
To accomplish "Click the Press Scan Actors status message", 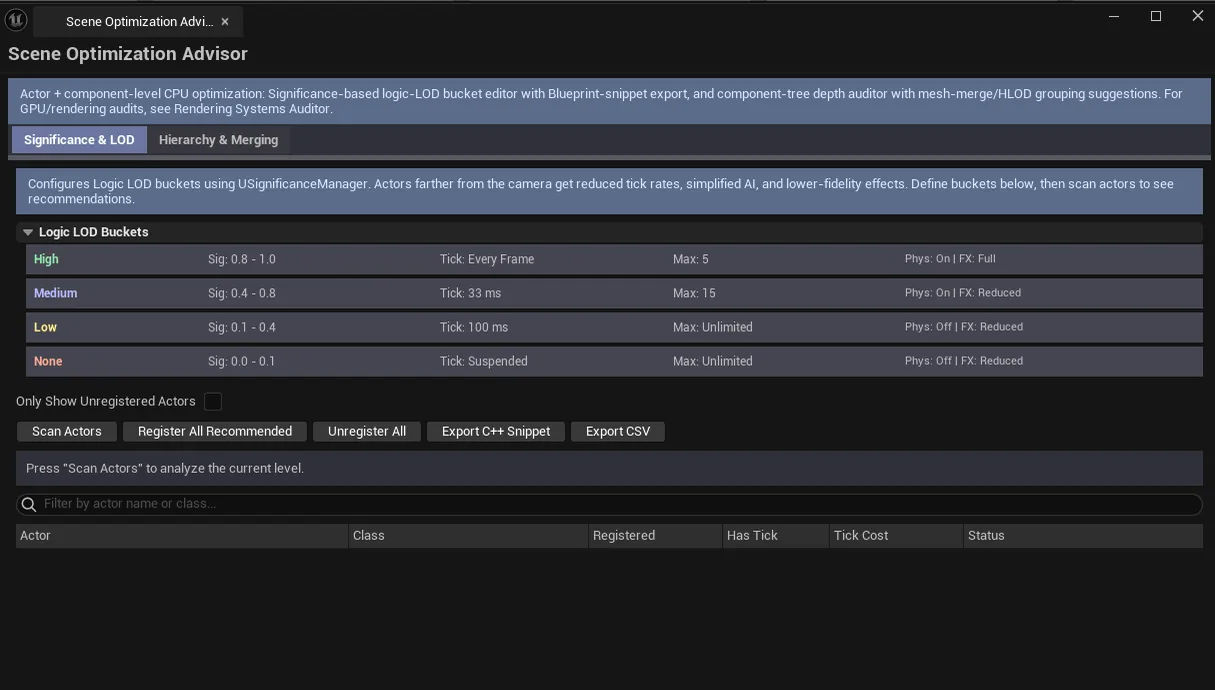I will pyautogui.click(x=165, y=468).
